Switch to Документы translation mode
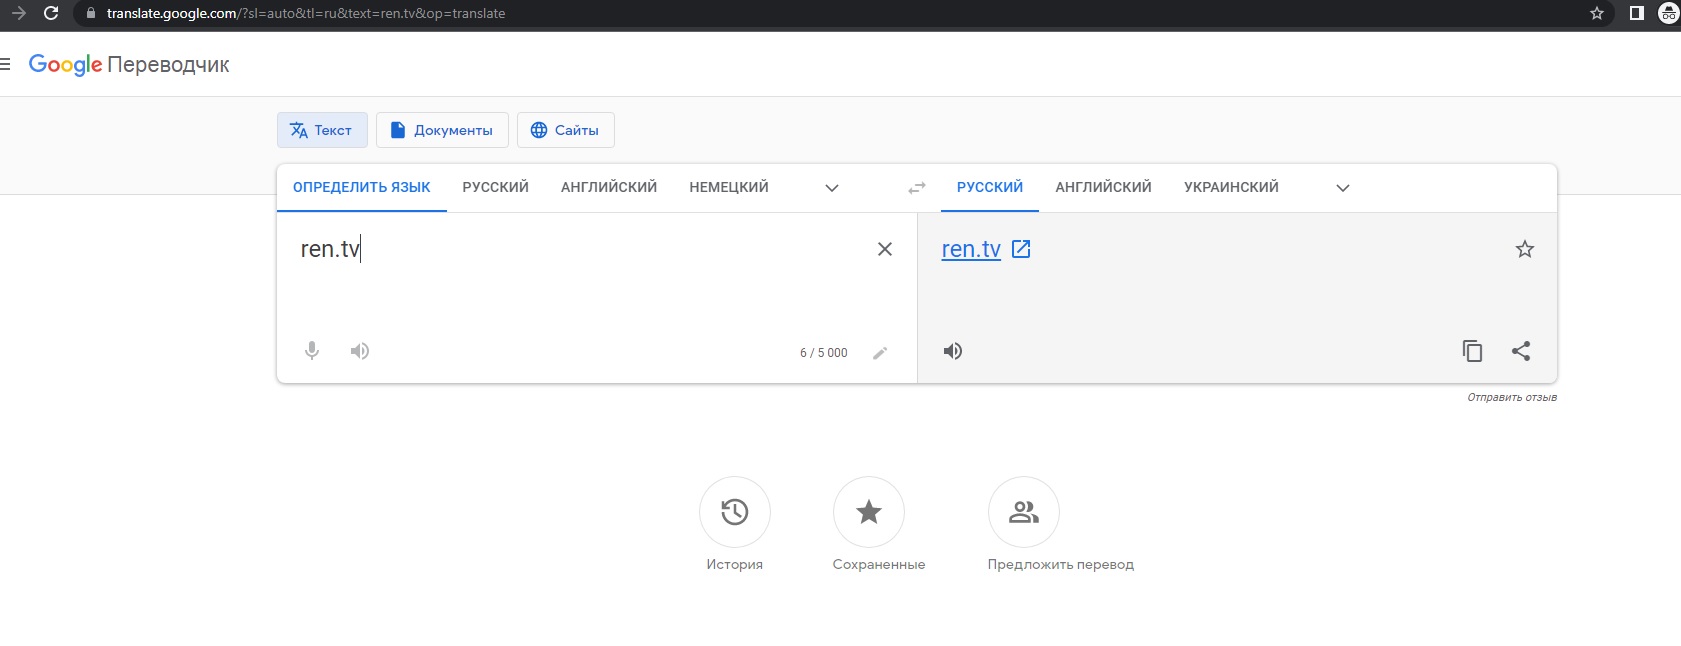The width and height of the screenshot is (1681, 646). [x=442, y=130]
